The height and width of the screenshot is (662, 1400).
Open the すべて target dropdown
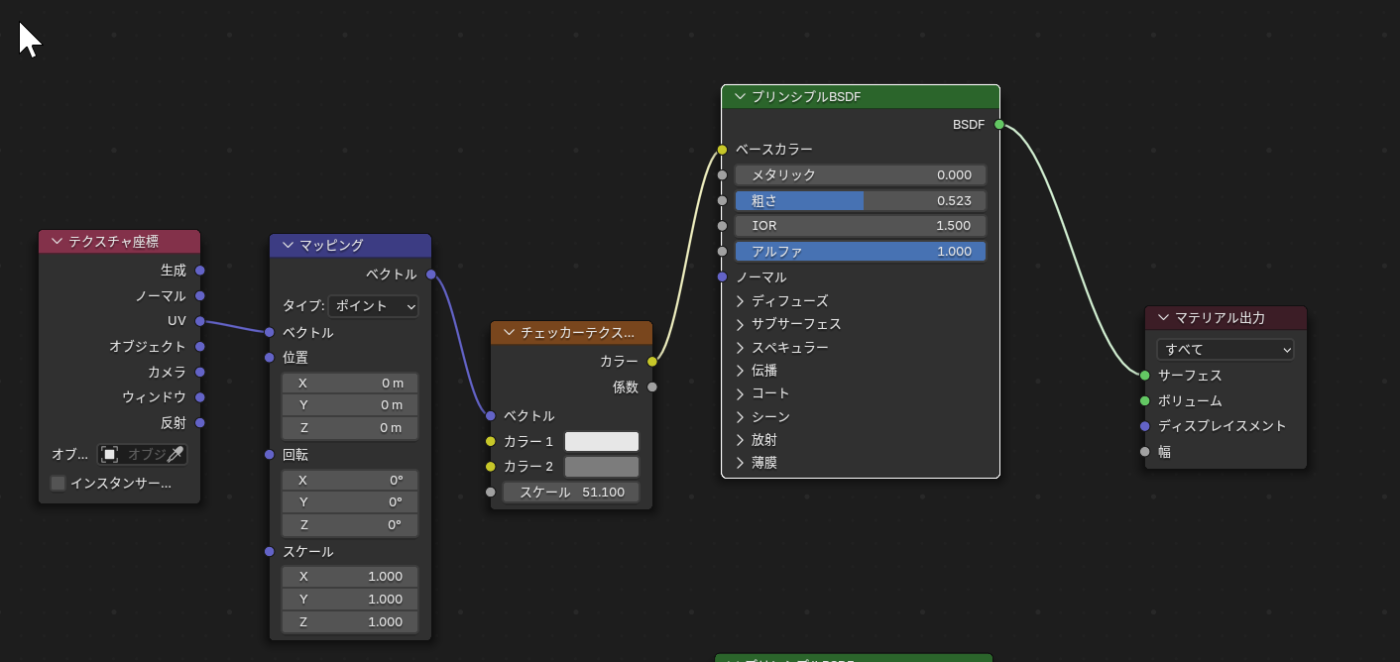(x=1225, y=349)
